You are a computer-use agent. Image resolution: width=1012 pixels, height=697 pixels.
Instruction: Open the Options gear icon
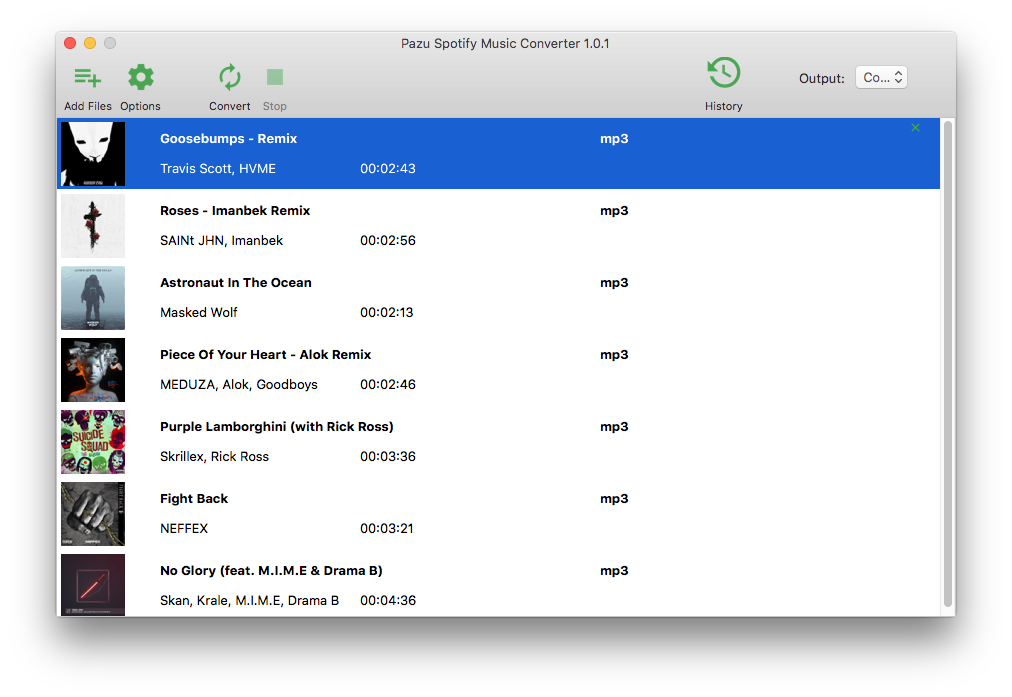[140, 78]
